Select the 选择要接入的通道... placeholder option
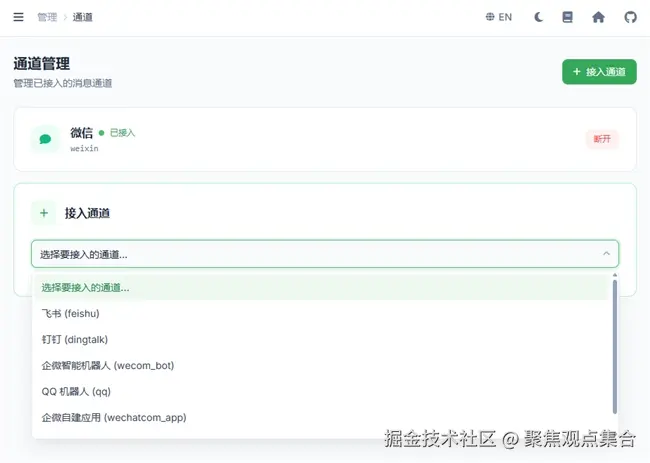The width and height of the screenshot is (650, 463). 321,287
